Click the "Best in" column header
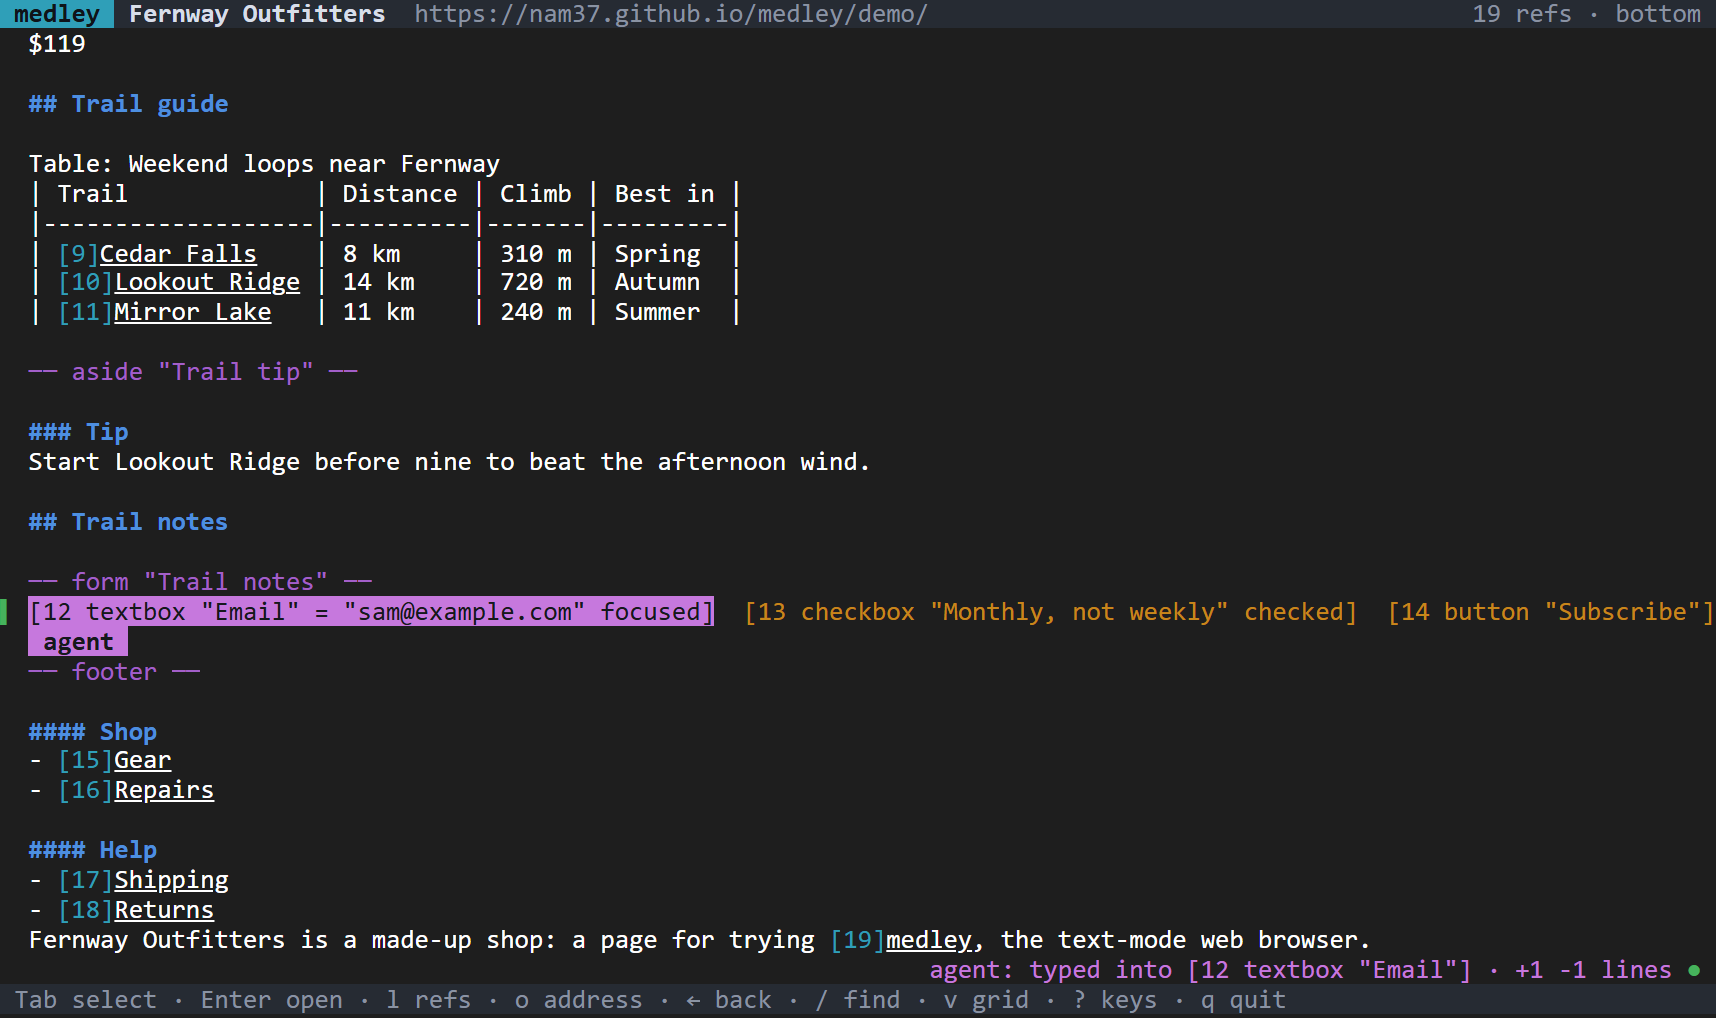The height and width of the screenshot is (1018, 1716). click(x=665, y=194)
